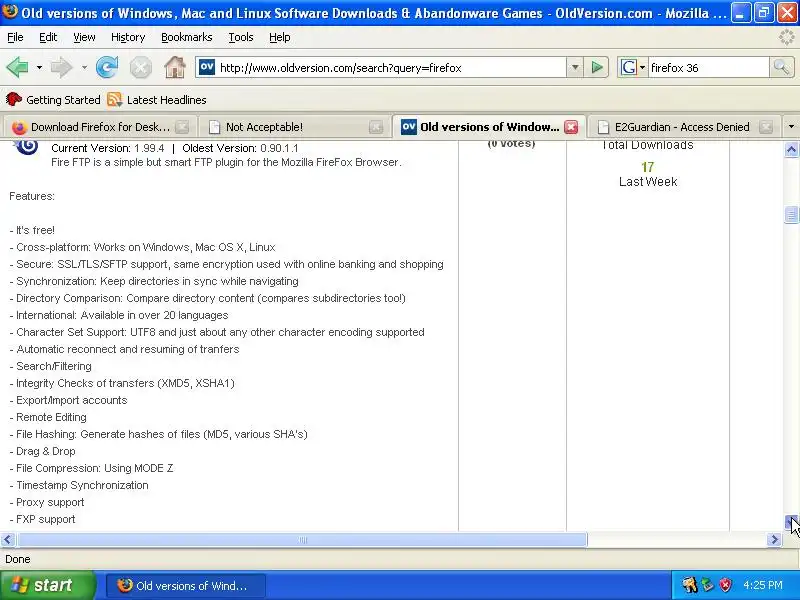Click the line - Proxy support

(x=47, y=502)
